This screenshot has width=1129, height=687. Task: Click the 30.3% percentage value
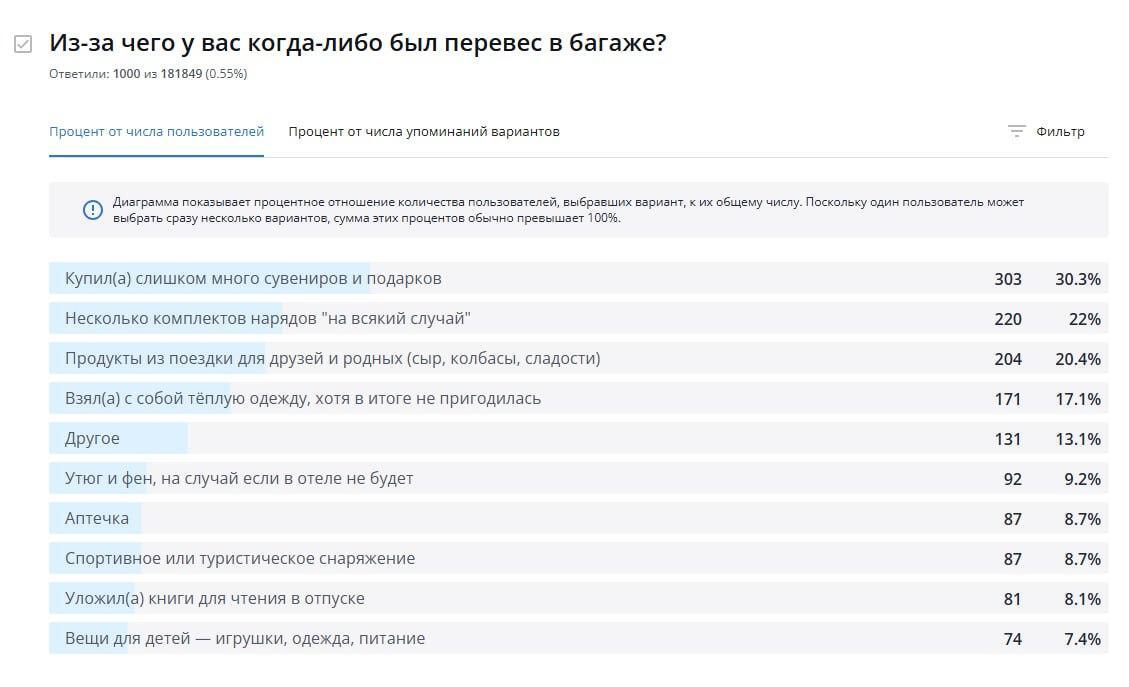point(1078,279)
